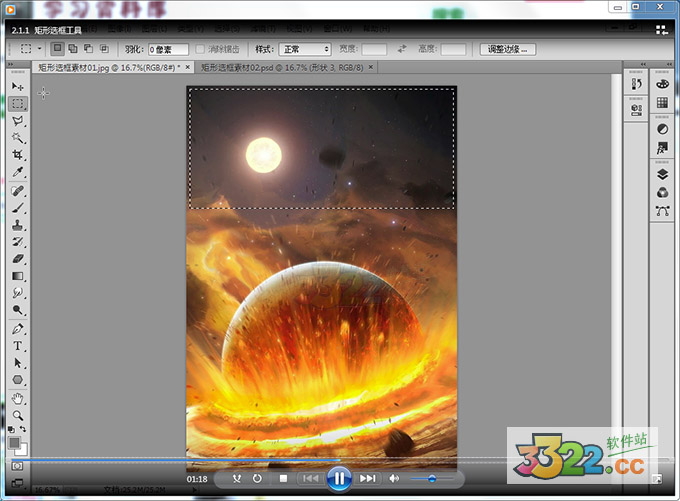Viewport: 680px width, 501px height.
Task: Select the Eyedropper tool
Action: pos(18,172)
